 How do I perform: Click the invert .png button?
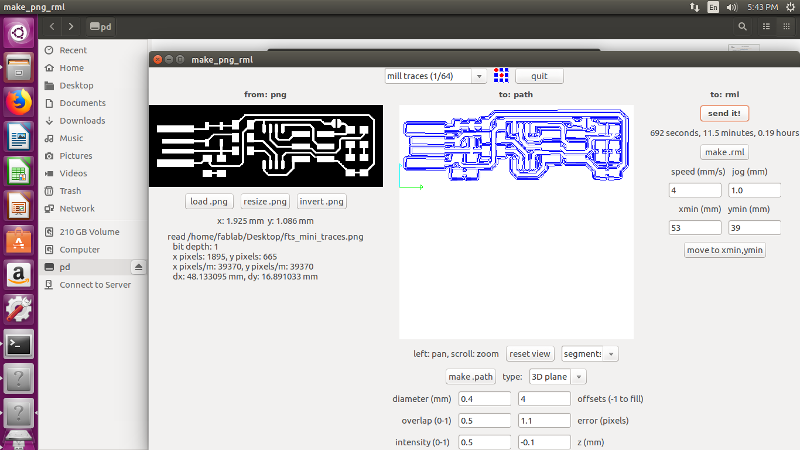pos(321,202)
